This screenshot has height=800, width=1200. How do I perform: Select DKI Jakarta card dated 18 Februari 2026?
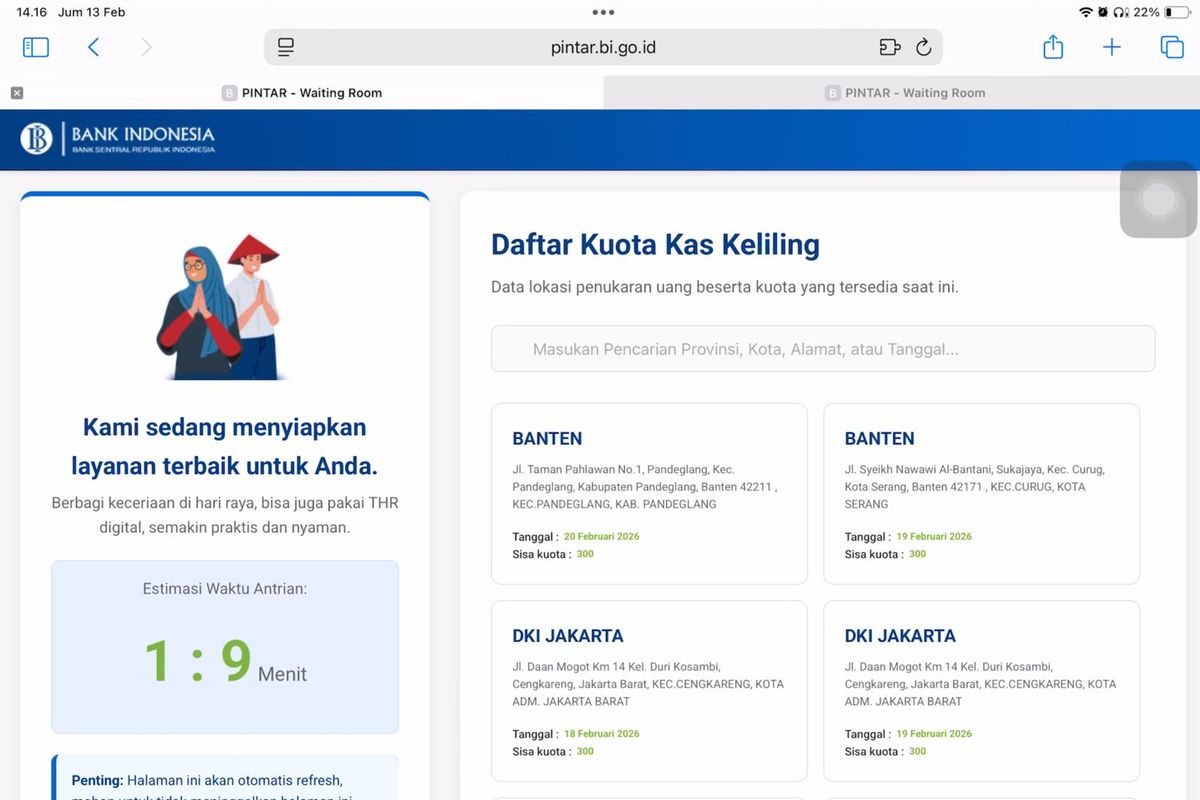point(649,691)
